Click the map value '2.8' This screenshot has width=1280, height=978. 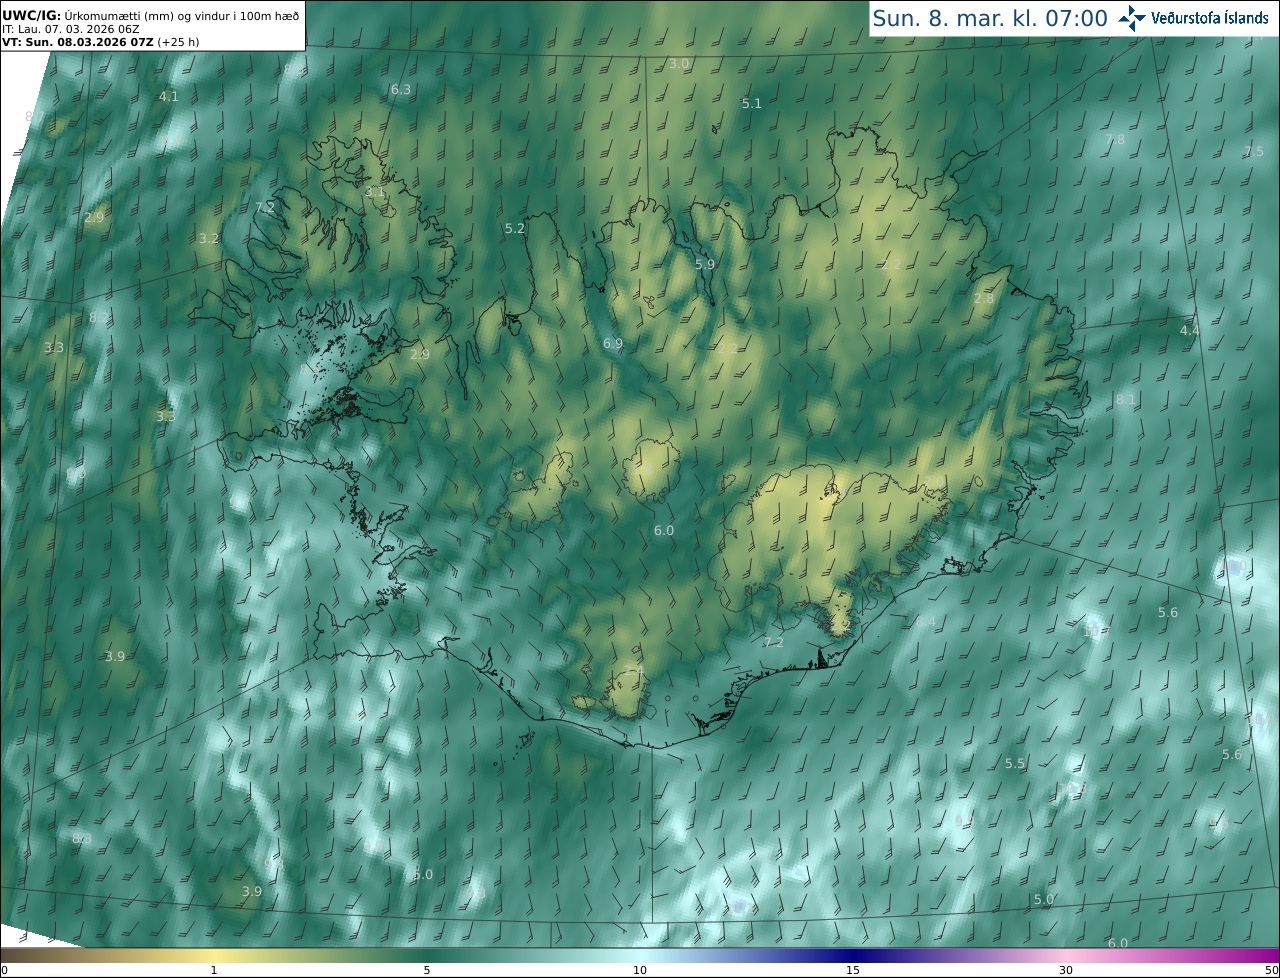click(985, 298)
